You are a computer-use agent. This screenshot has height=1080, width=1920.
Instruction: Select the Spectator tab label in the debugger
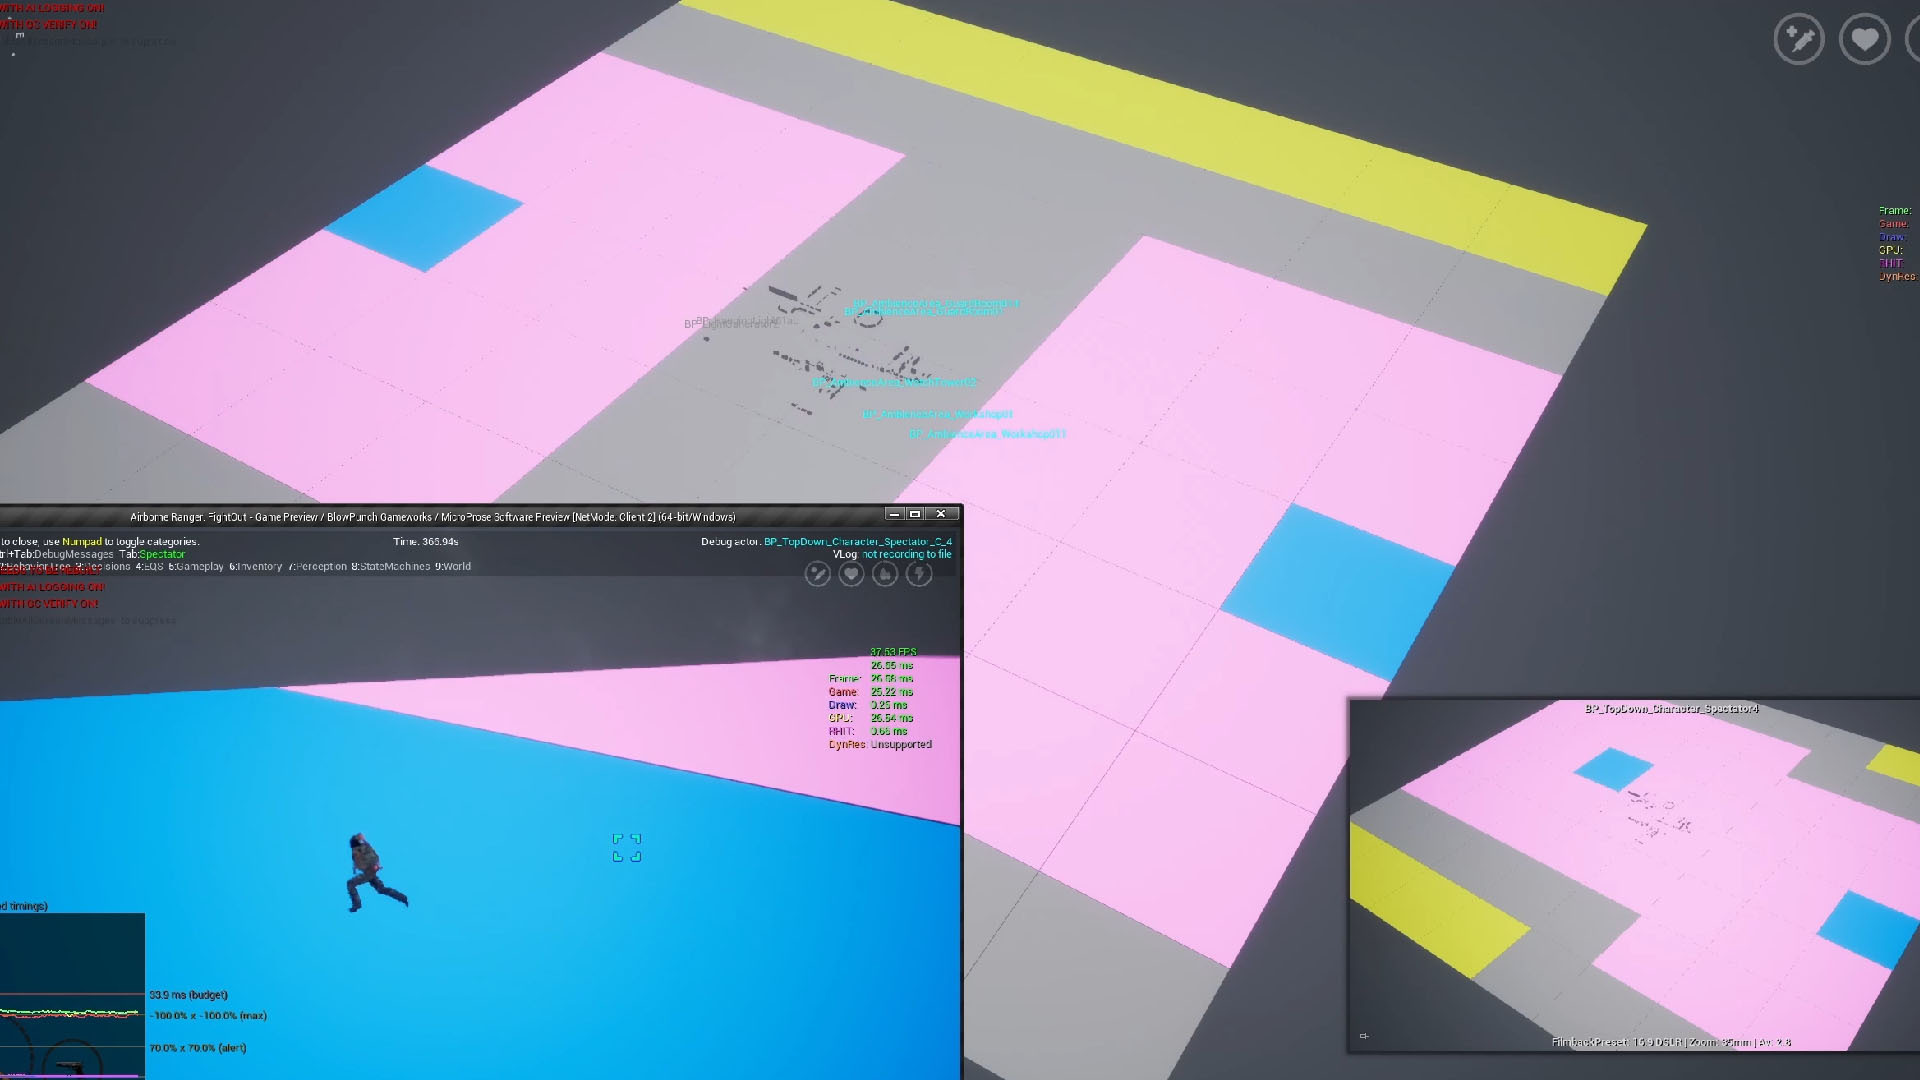tap(162, 555)
